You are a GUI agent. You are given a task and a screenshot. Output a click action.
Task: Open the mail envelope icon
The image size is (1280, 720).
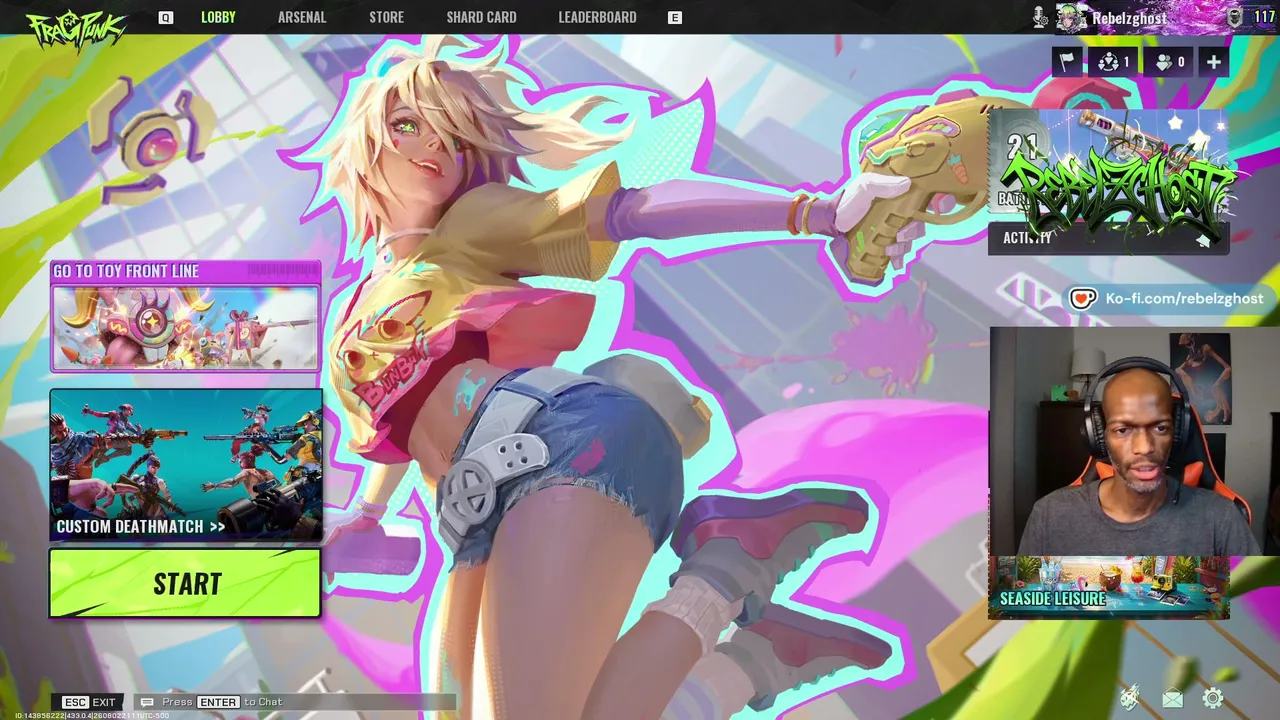tap(1172, 699)
